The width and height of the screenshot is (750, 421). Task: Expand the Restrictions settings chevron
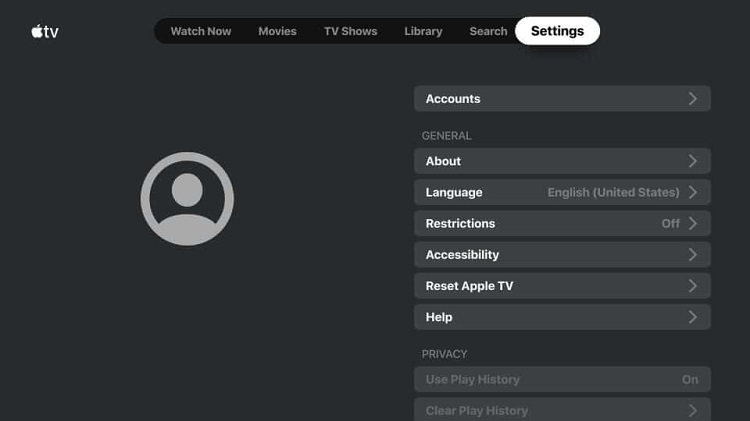693,223
